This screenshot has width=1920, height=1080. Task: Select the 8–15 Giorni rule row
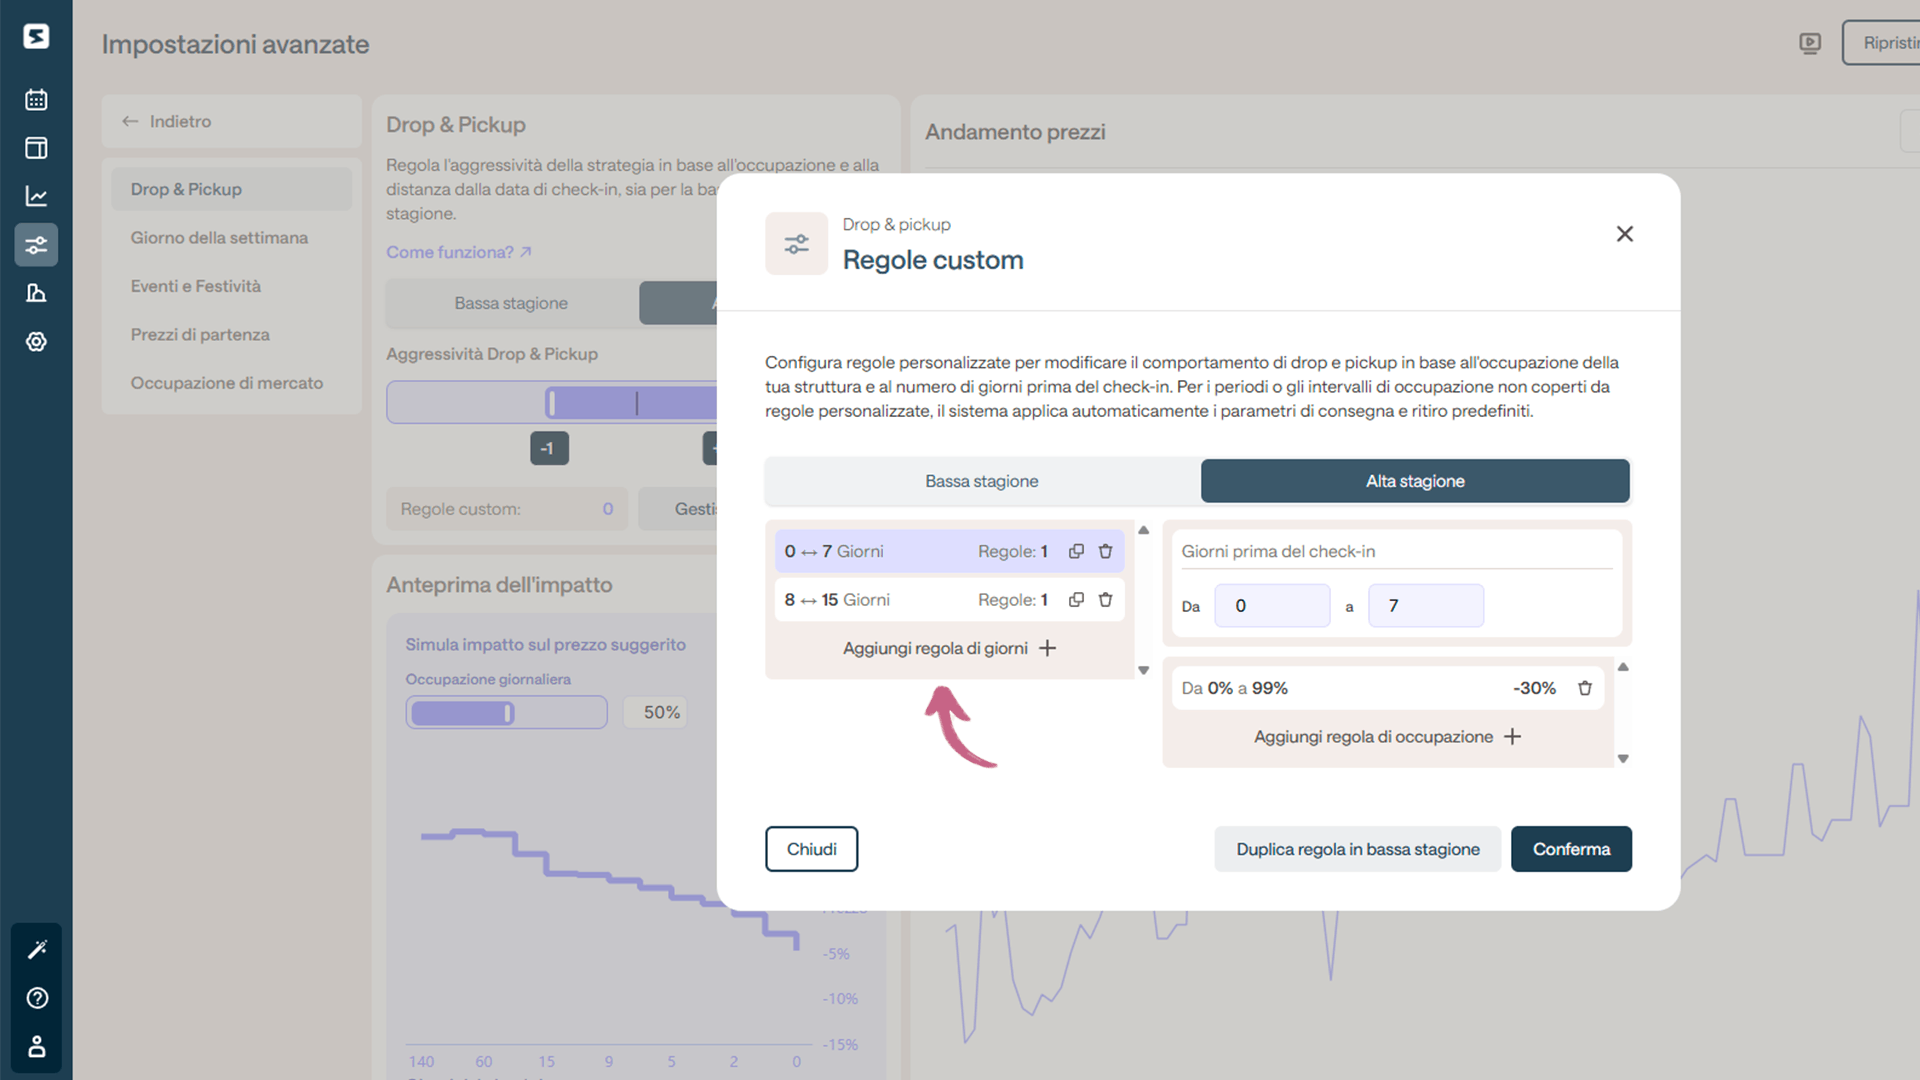point(949,600)
